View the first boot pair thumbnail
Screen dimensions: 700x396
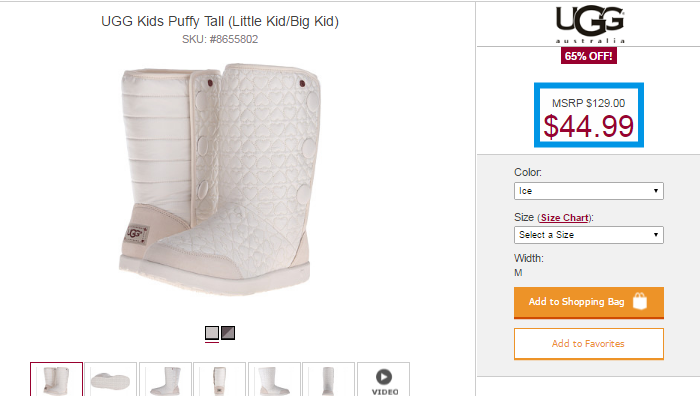coord(57,379)
